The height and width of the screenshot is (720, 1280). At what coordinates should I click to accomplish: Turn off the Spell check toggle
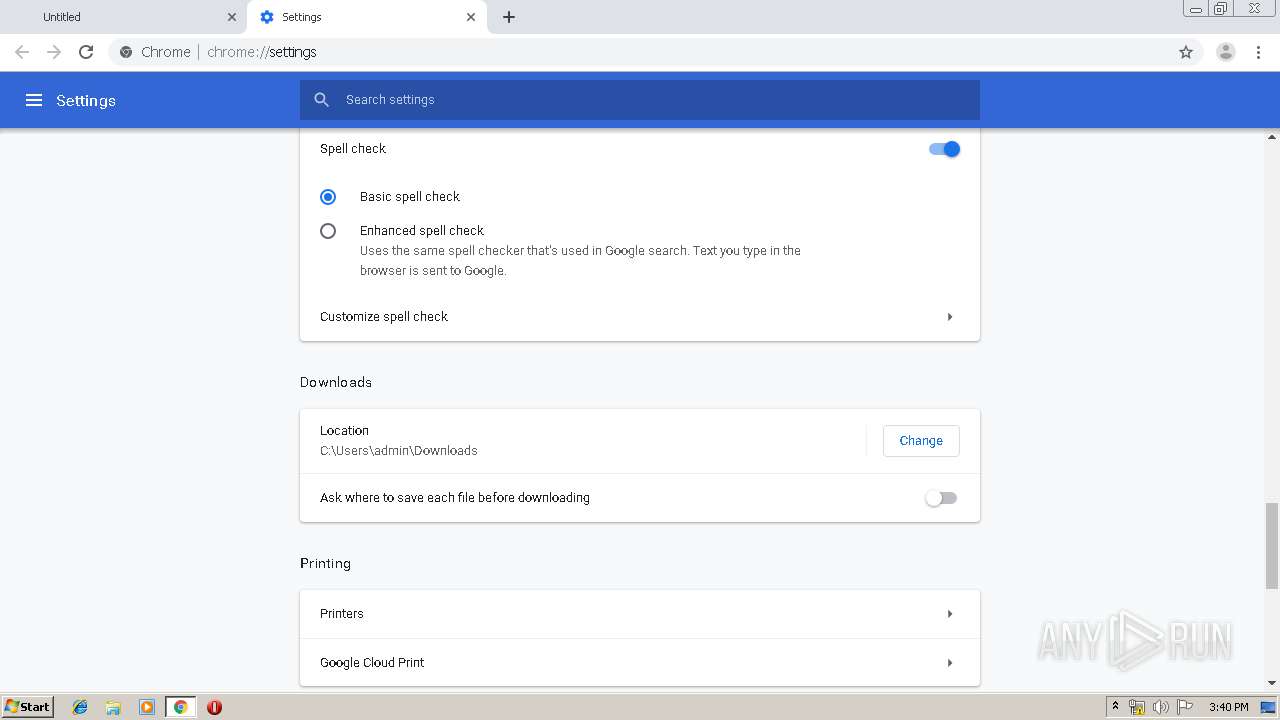point(944,149)
